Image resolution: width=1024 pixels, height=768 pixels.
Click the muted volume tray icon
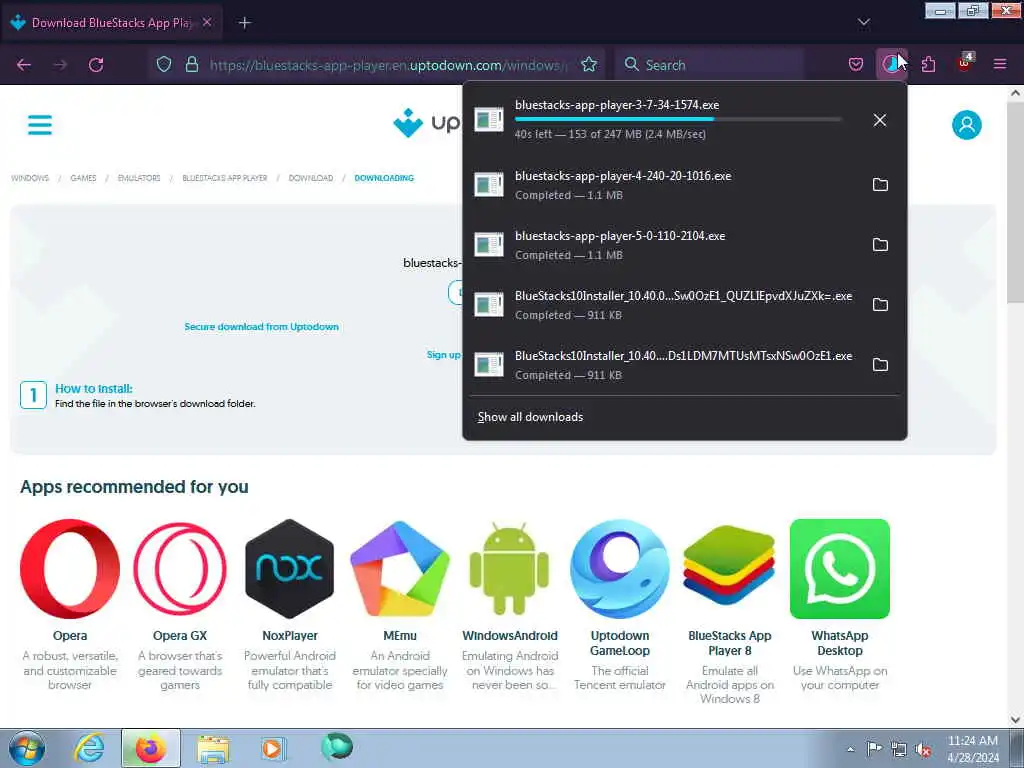923,749
